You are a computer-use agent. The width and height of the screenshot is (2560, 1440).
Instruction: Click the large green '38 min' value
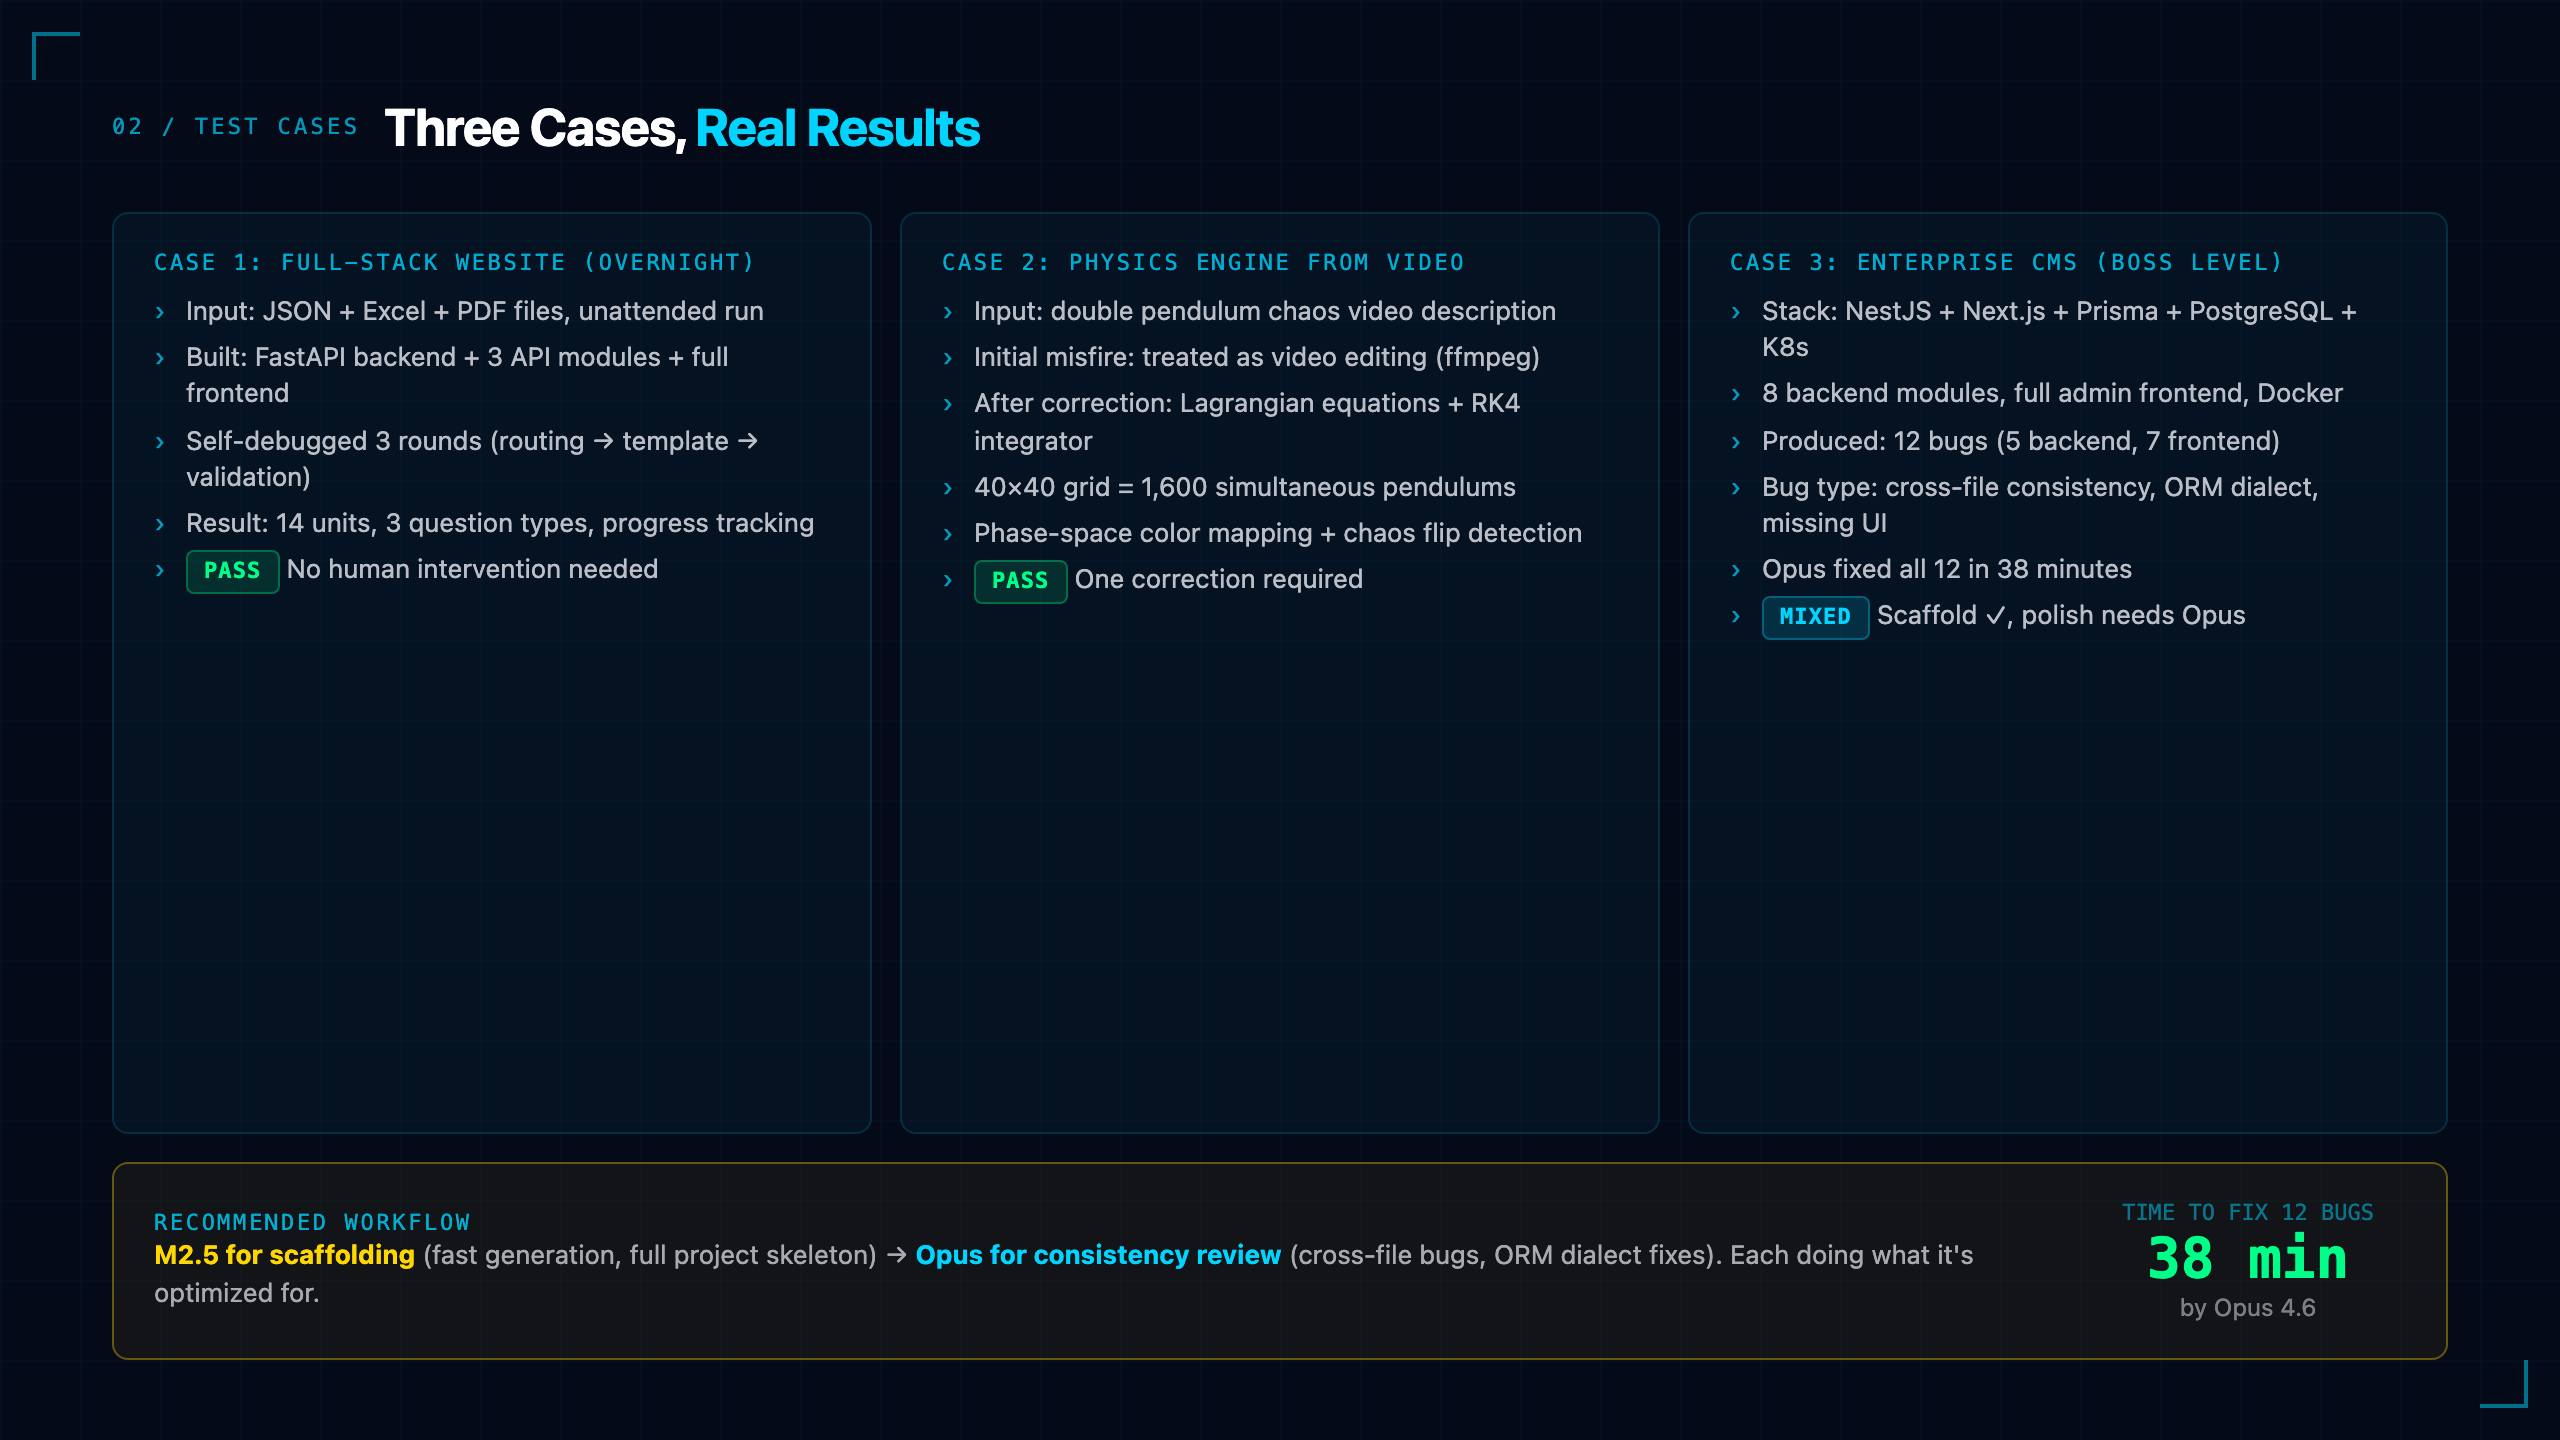coord(2247,1259)
